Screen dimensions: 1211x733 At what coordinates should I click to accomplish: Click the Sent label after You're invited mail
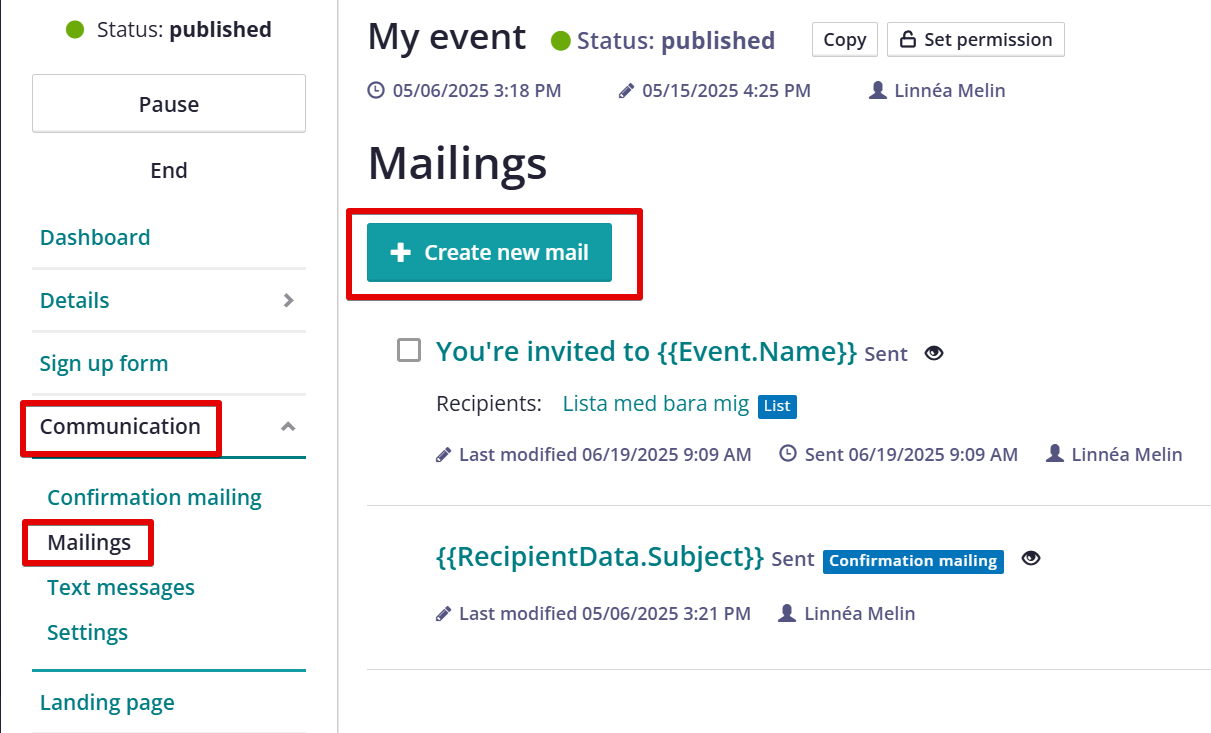pyautogui.click(x=886, y=354)
